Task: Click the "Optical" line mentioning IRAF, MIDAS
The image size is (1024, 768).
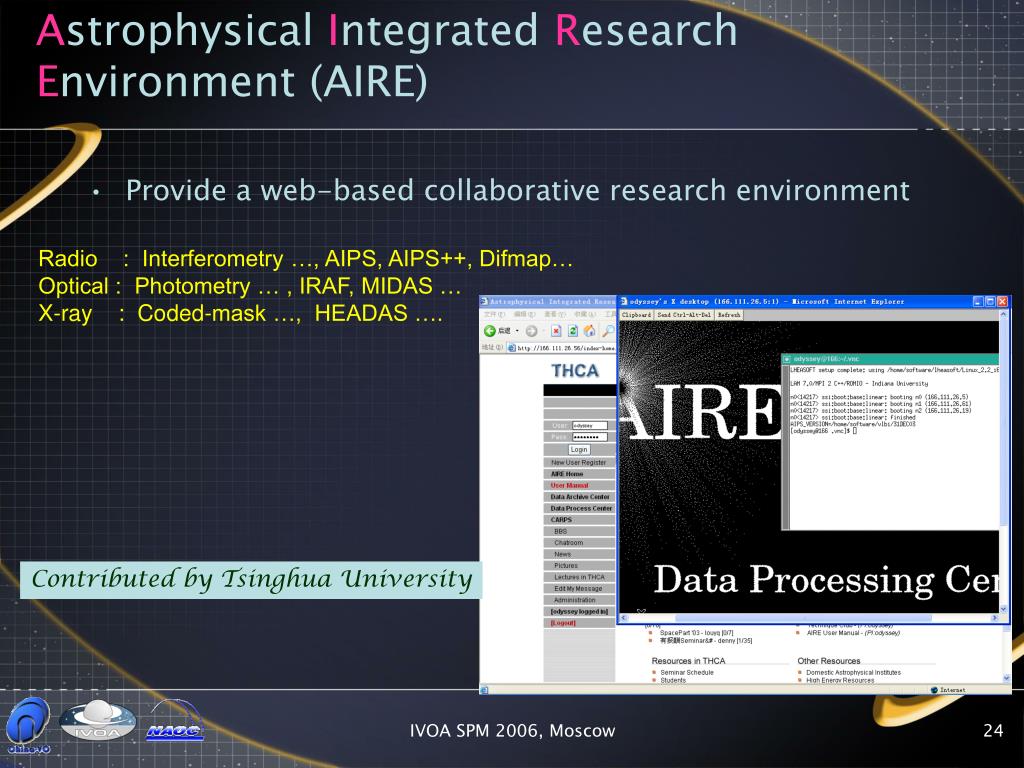Action: coord(249,286)
